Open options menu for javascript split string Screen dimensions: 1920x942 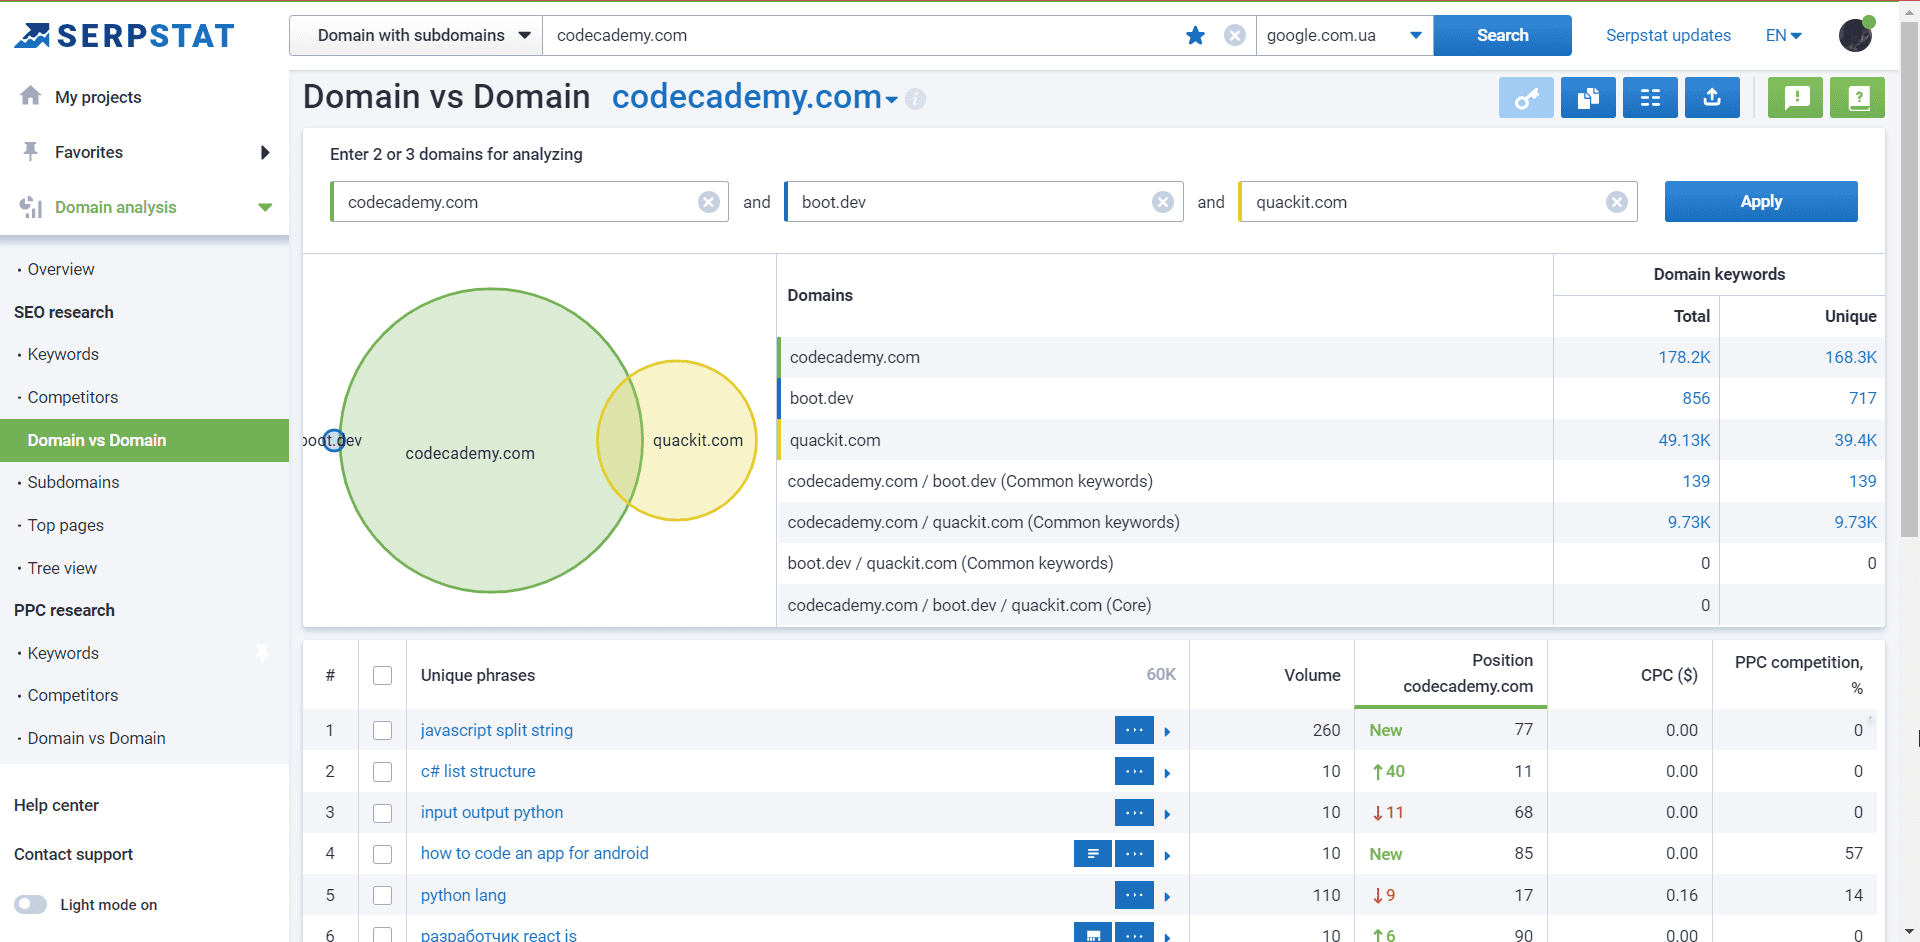click(x=1134, y=730)
